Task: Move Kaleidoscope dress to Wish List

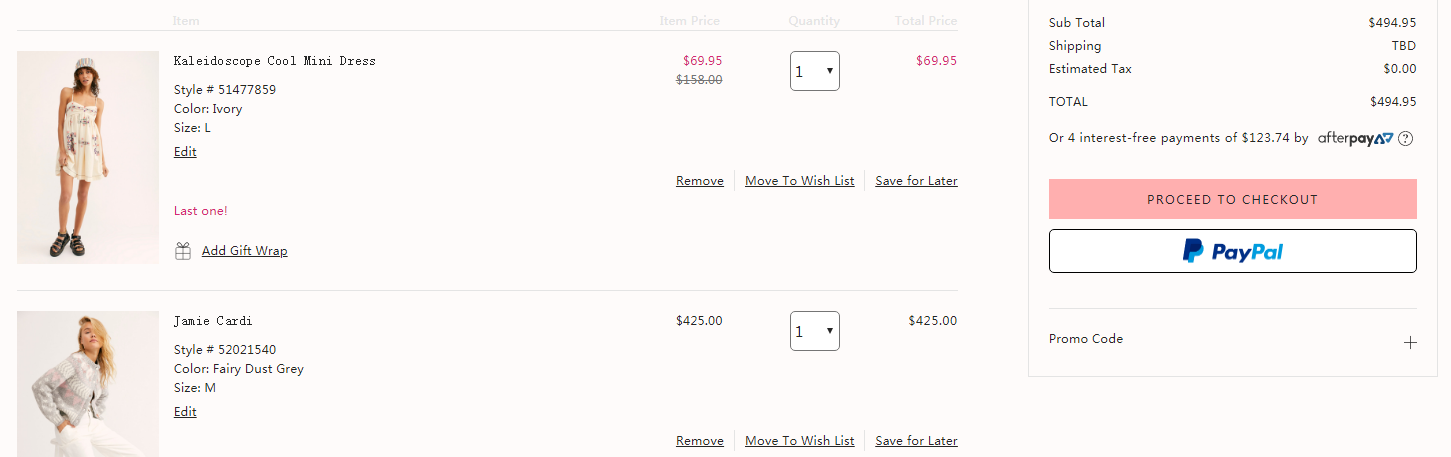Action: (x=800, y=181)
